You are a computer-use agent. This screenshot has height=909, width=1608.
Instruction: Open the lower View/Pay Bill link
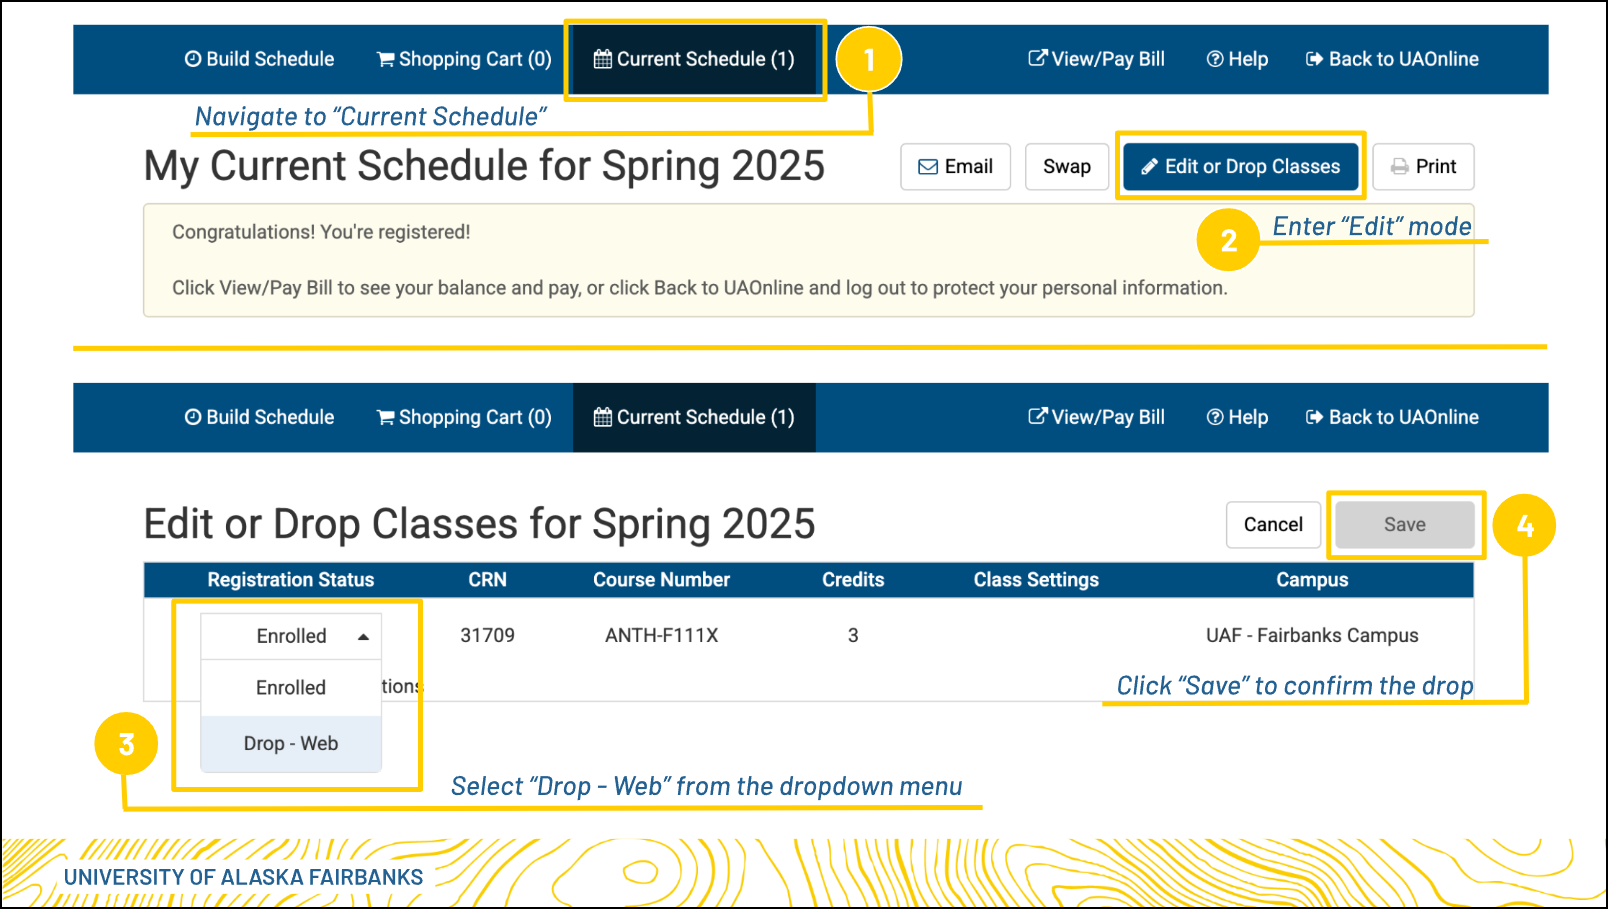[x=1097, y=417]
